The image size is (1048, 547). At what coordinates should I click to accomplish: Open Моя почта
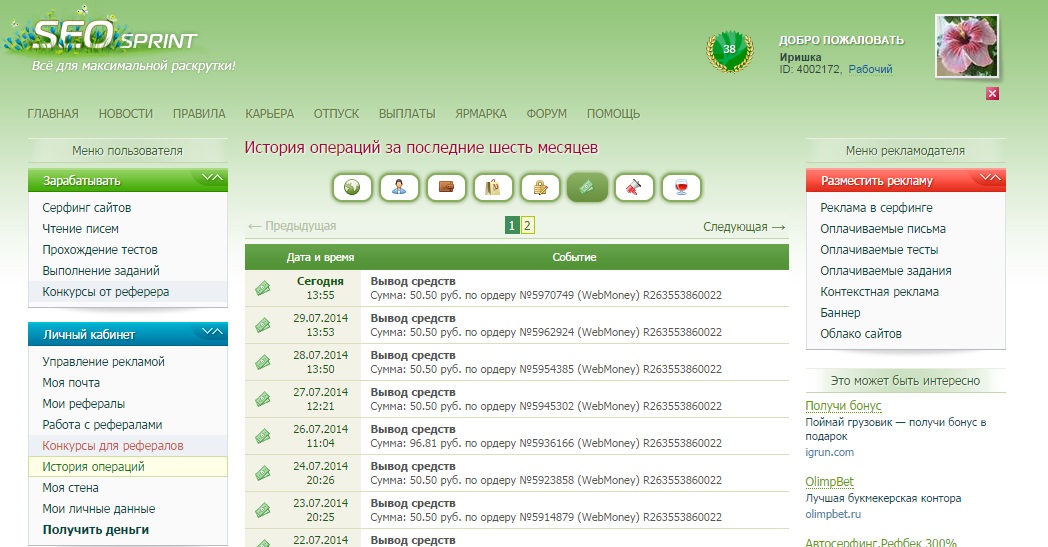click(x=72, y=382)
